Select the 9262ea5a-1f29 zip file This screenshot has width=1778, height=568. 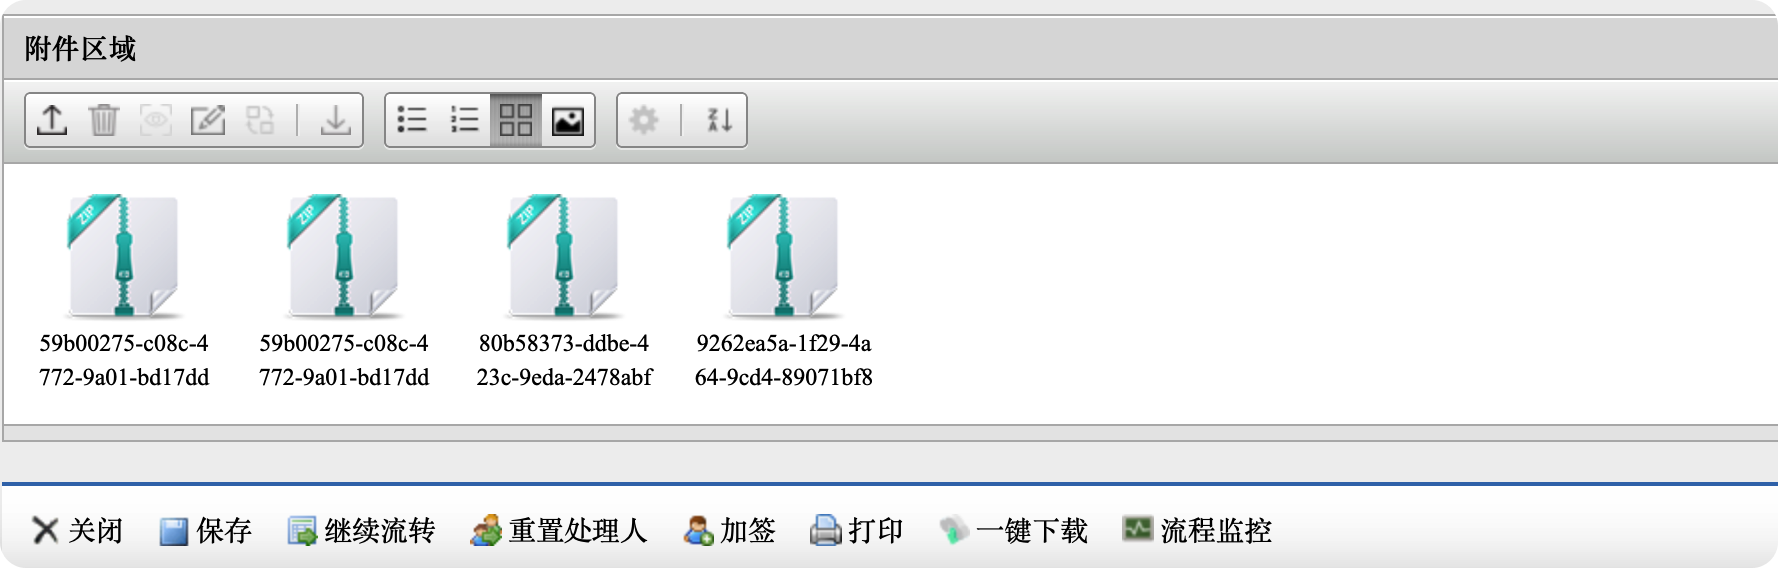(784, 292)
